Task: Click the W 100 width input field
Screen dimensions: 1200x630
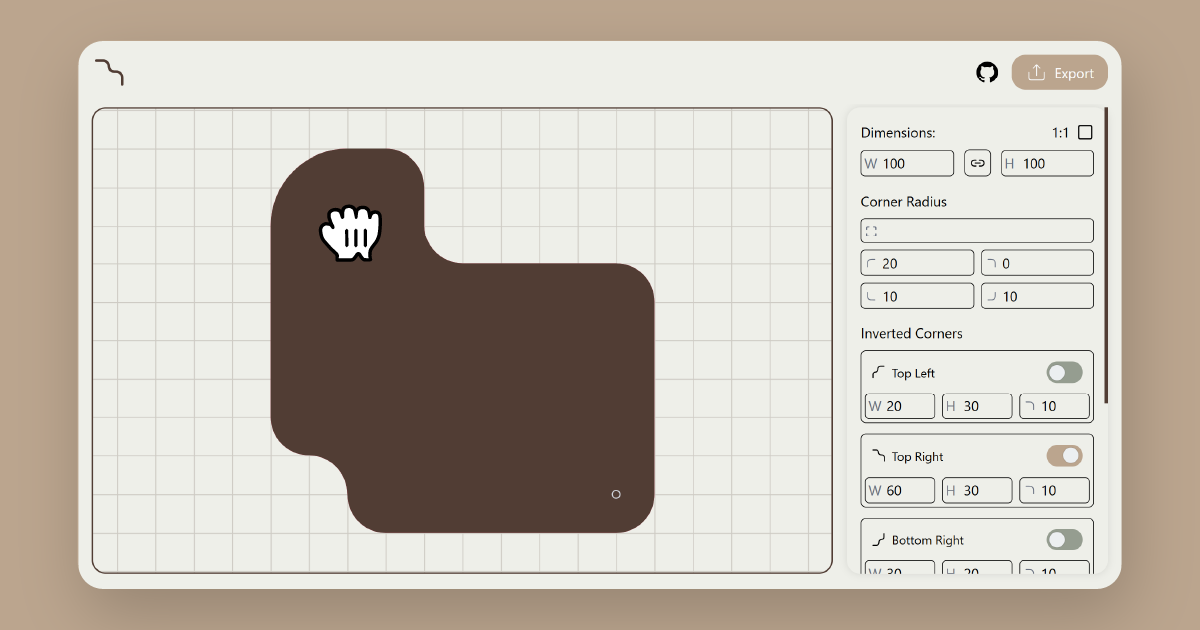Action: click(x=907, y=162)
